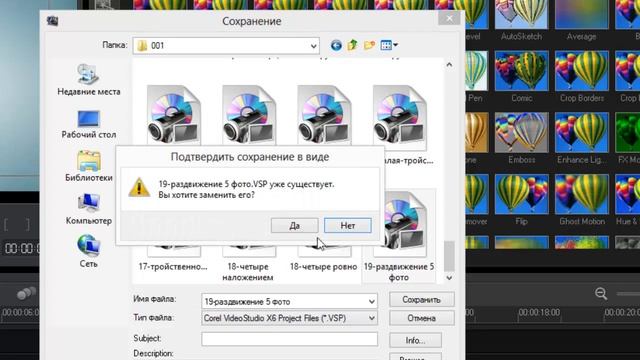
Task: Select the 19-раздвижение 5 фото file
Action: (x=399, y=237)
